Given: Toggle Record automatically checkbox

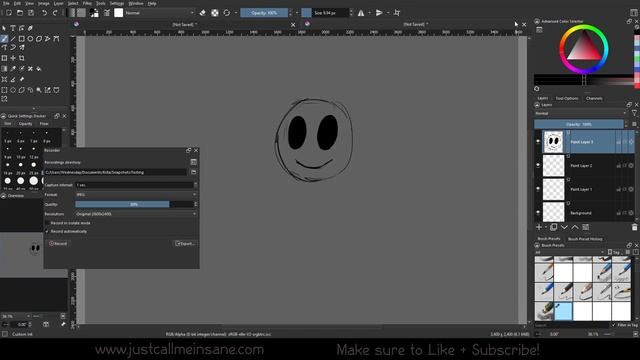Looking at the screenshot, I should [x=47, y=231].
